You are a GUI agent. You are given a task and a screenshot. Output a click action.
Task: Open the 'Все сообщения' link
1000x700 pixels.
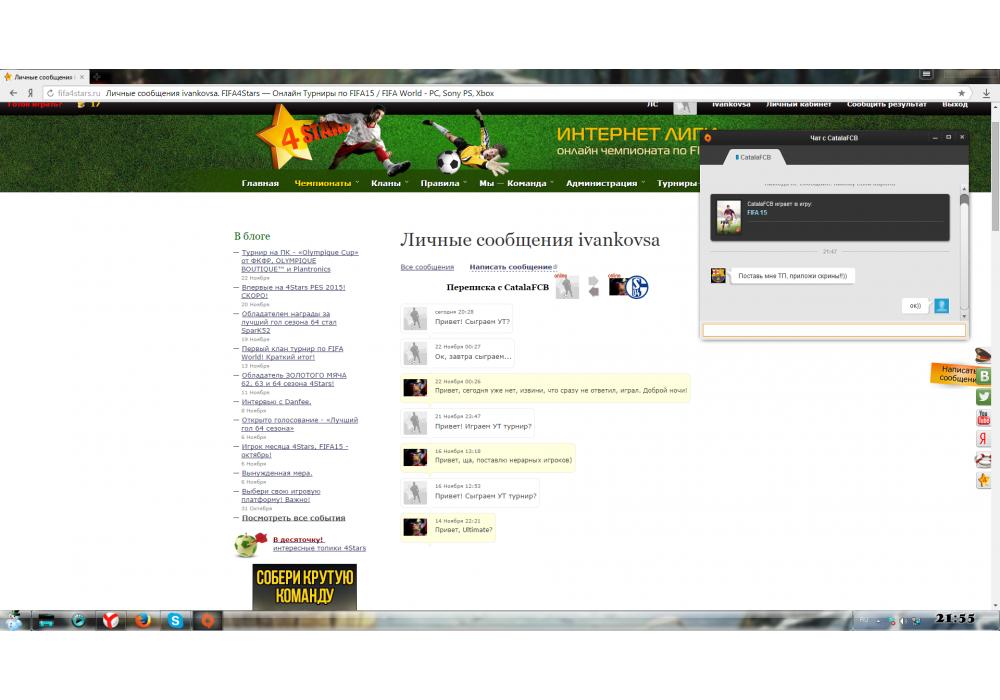(427, 267)
